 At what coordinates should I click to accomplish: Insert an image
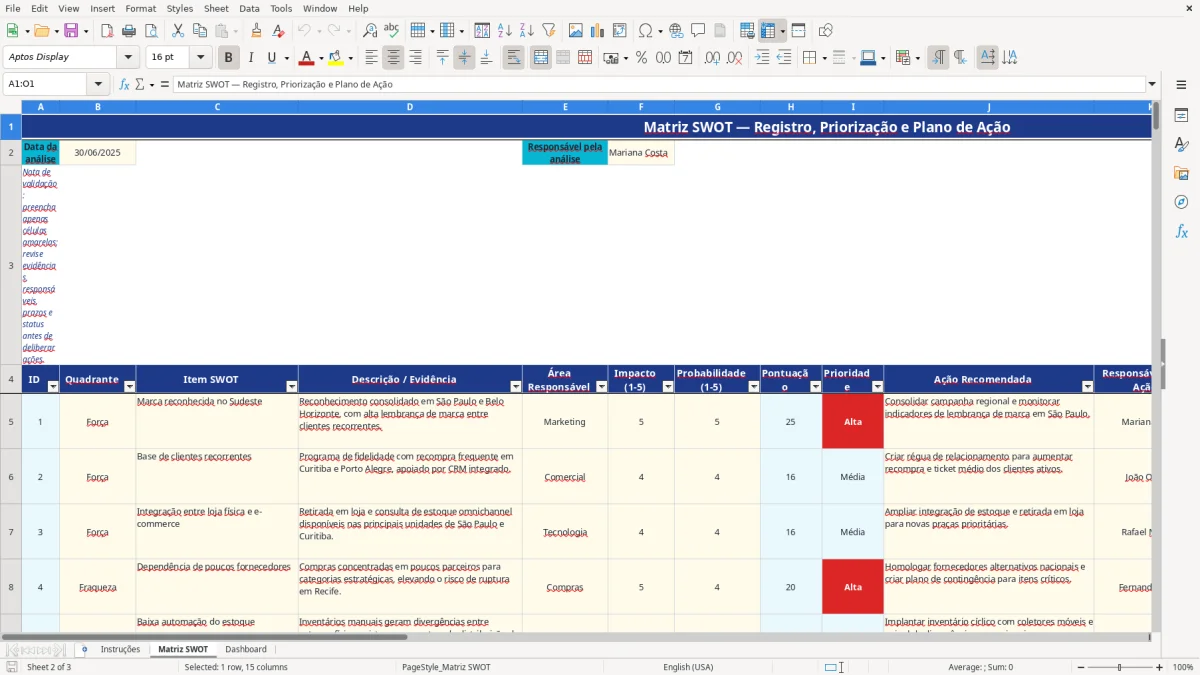(576, 31)
